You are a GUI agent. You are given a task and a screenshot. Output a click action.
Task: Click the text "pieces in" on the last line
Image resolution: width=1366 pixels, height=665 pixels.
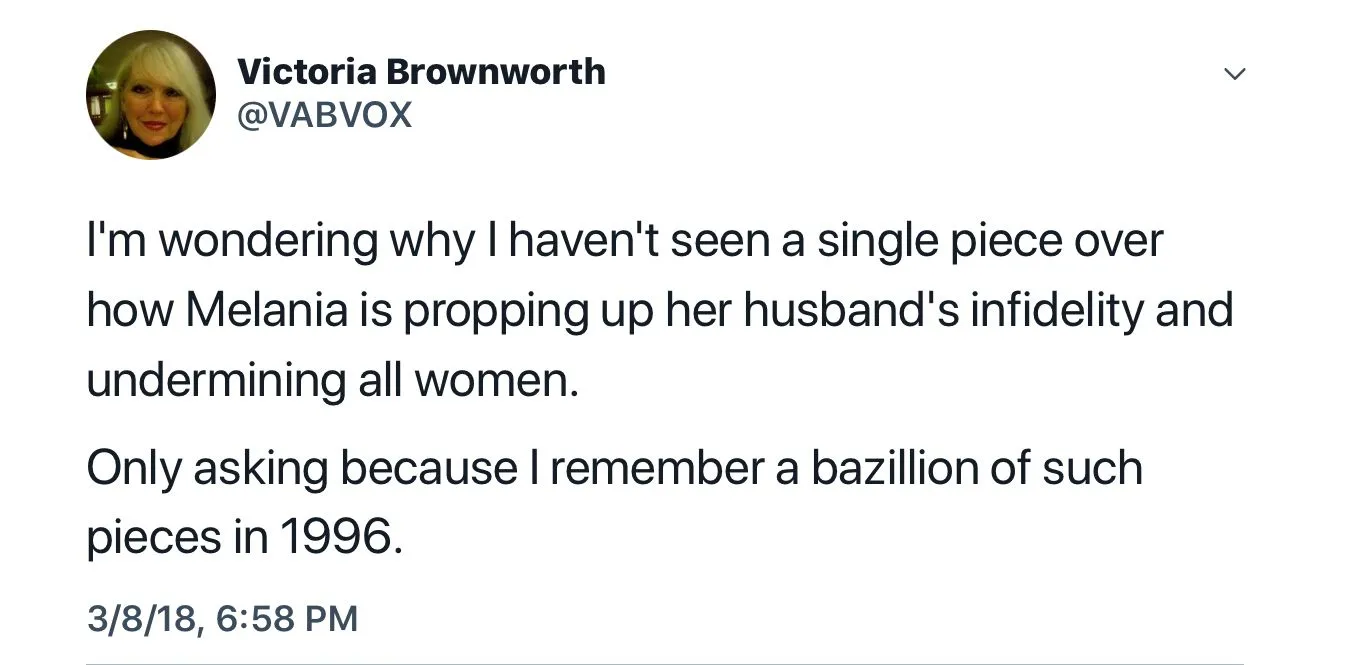pos(177,539)
